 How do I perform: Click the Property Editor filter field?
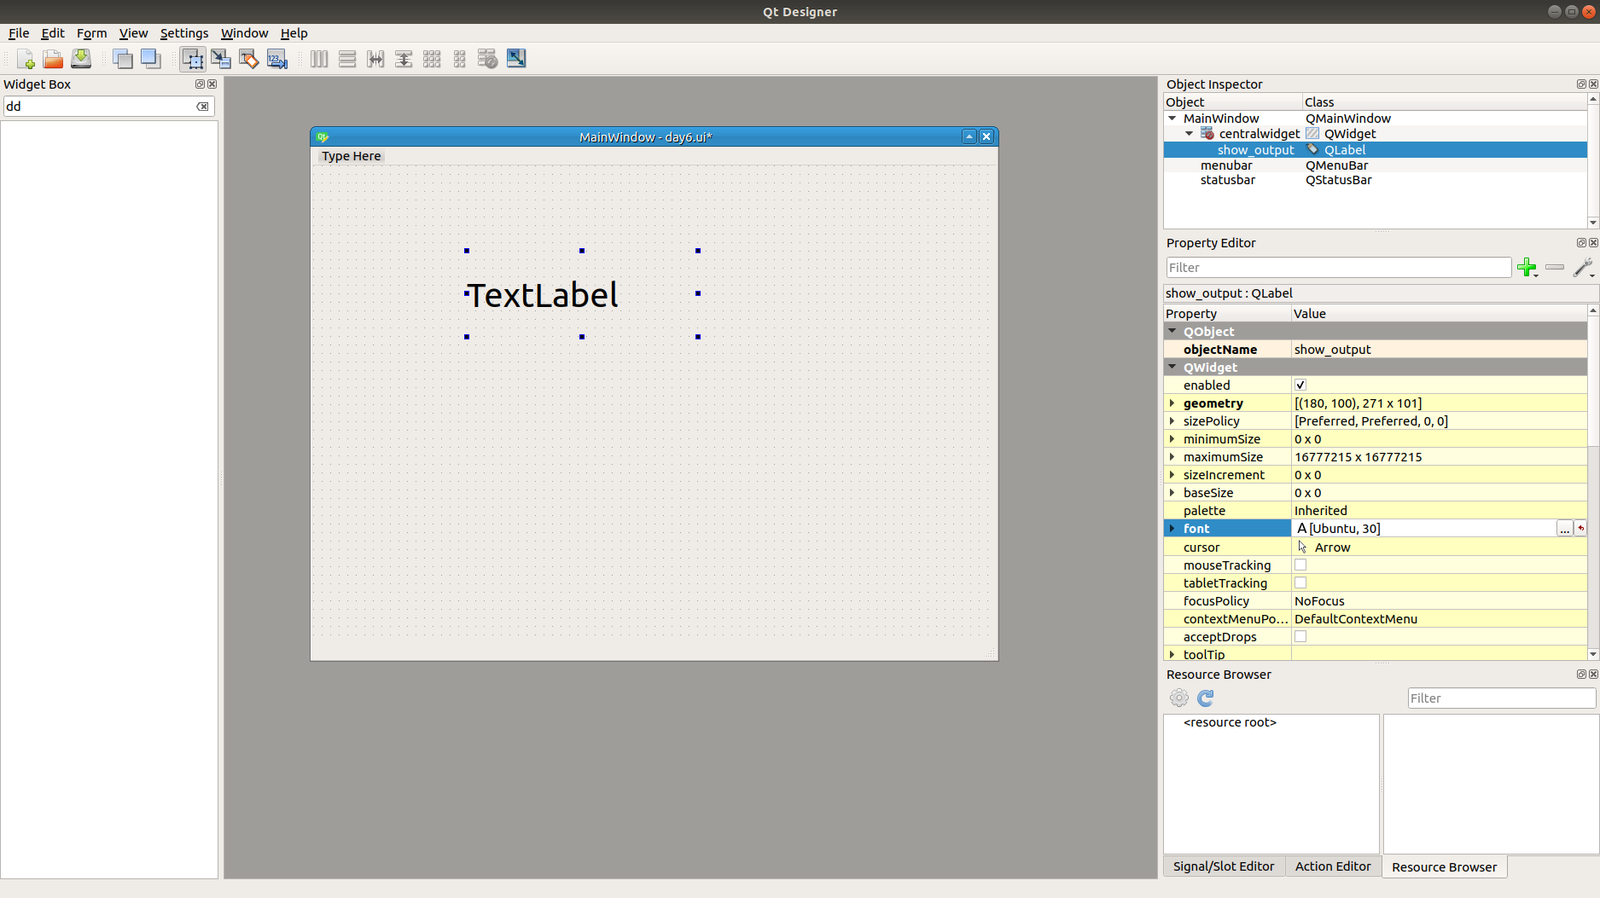pos(1338,267)
